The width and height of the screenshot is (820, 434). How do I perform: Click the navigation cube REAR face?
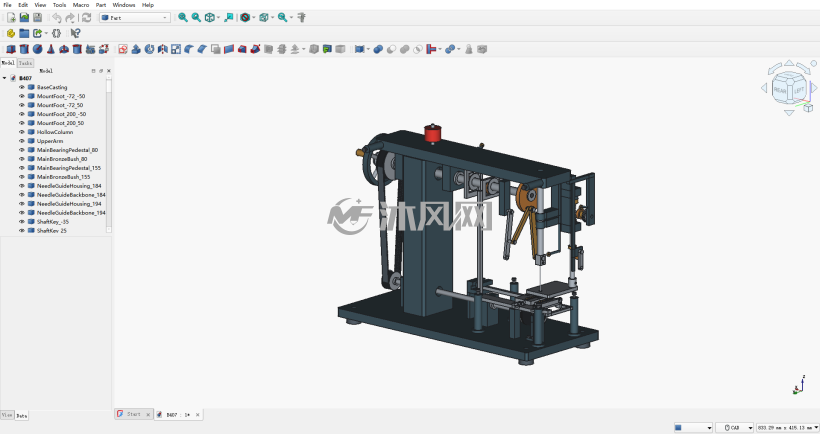[780, 90]
